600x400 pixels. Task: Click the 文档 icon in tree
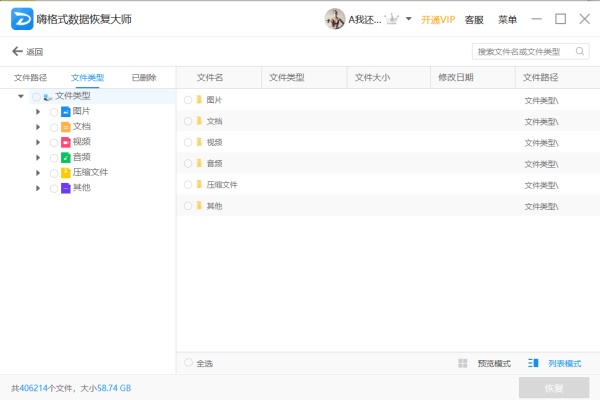point(66,127)
